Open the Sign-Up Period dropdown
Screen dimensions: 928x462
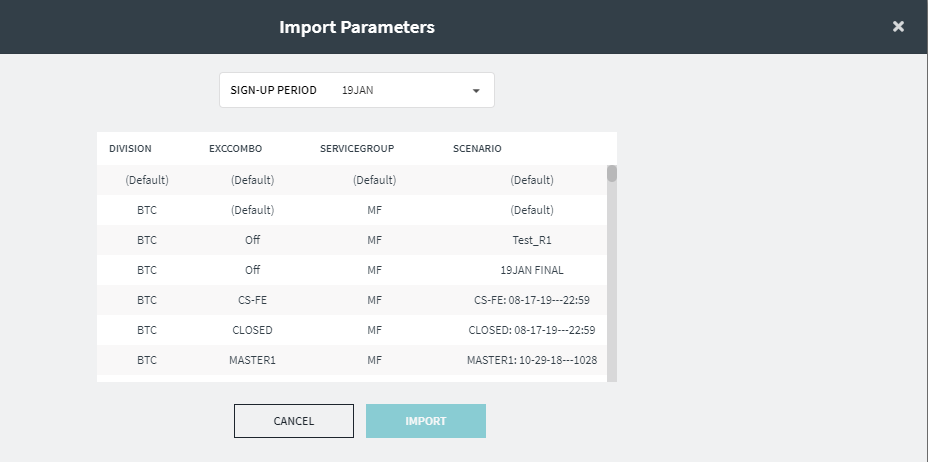pos(357,90)
